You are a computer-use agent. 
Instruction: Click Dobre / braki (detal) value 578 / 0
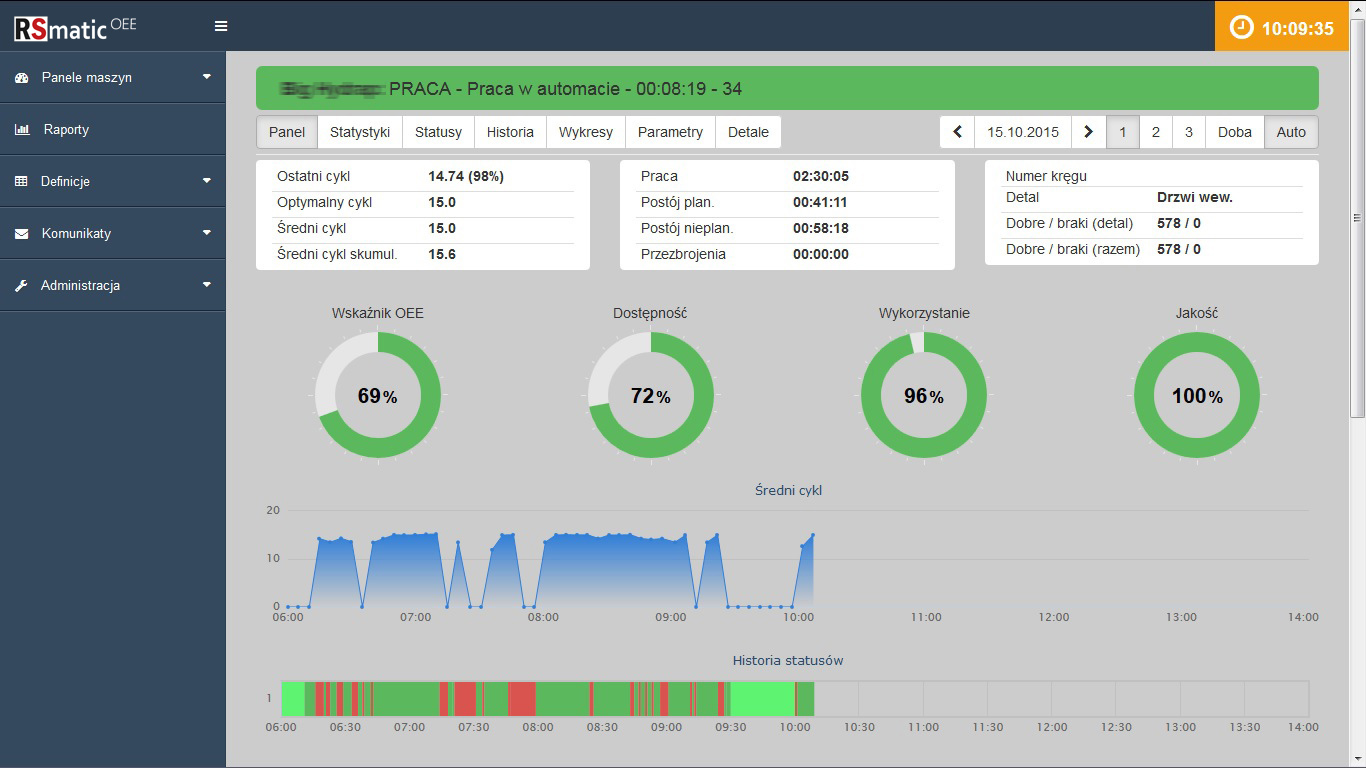1179,223
